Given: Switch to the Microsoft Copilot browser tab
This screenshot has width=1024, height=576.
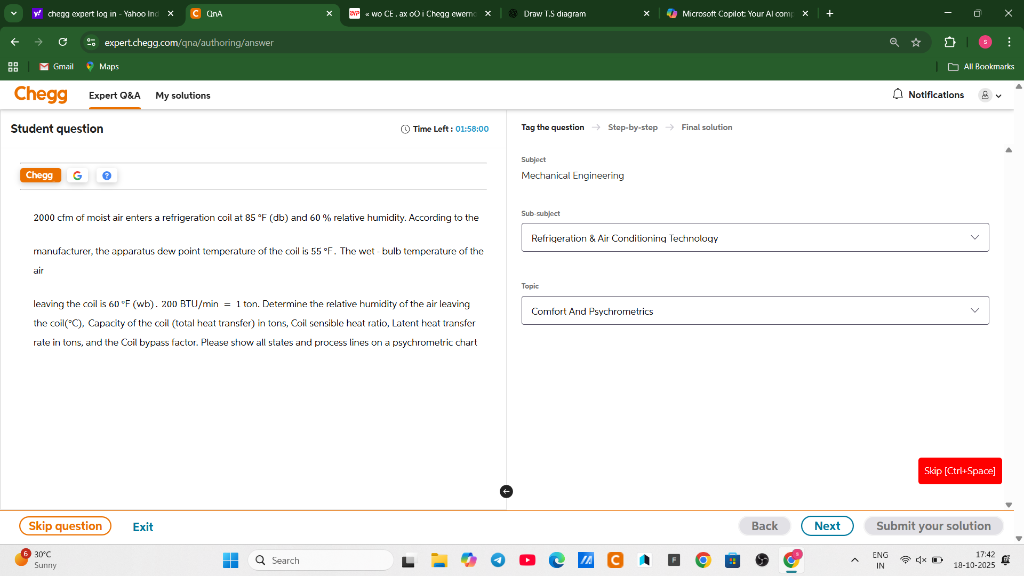Looking at the screenshot, I should [x=737, y=13].
